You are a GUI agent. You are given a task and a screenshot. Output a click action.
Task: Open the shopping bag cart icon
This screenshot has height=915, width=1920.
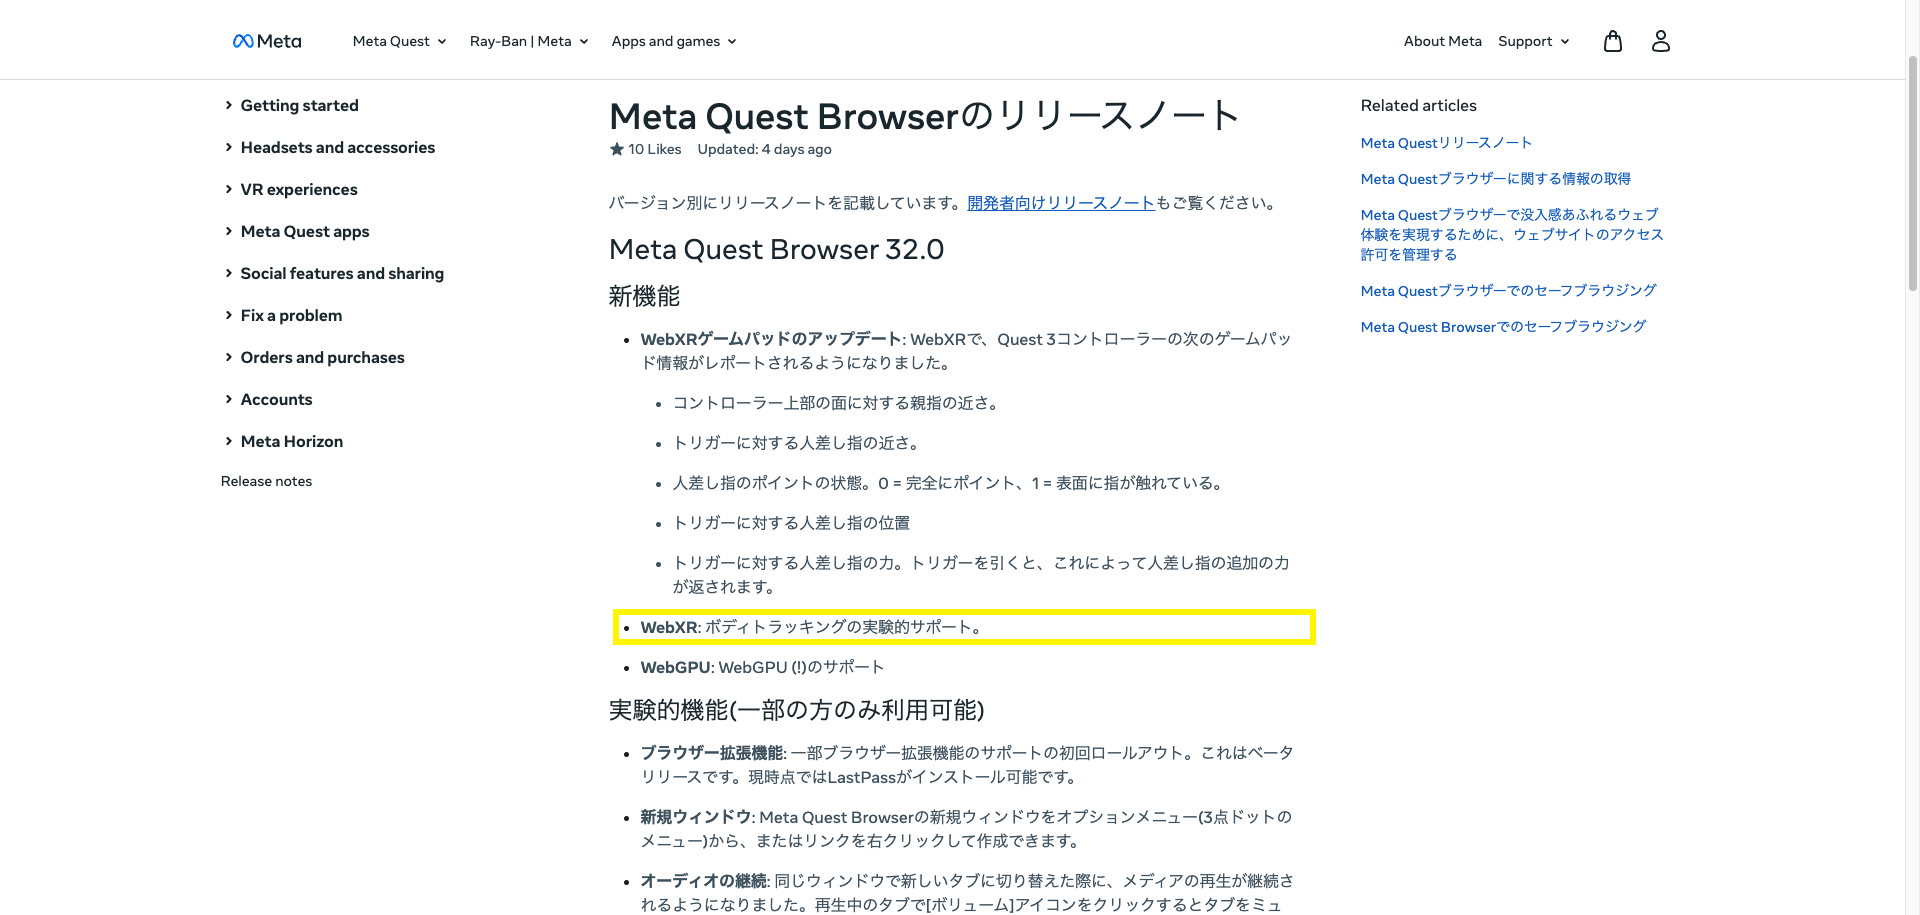(x=1613, y=41)
